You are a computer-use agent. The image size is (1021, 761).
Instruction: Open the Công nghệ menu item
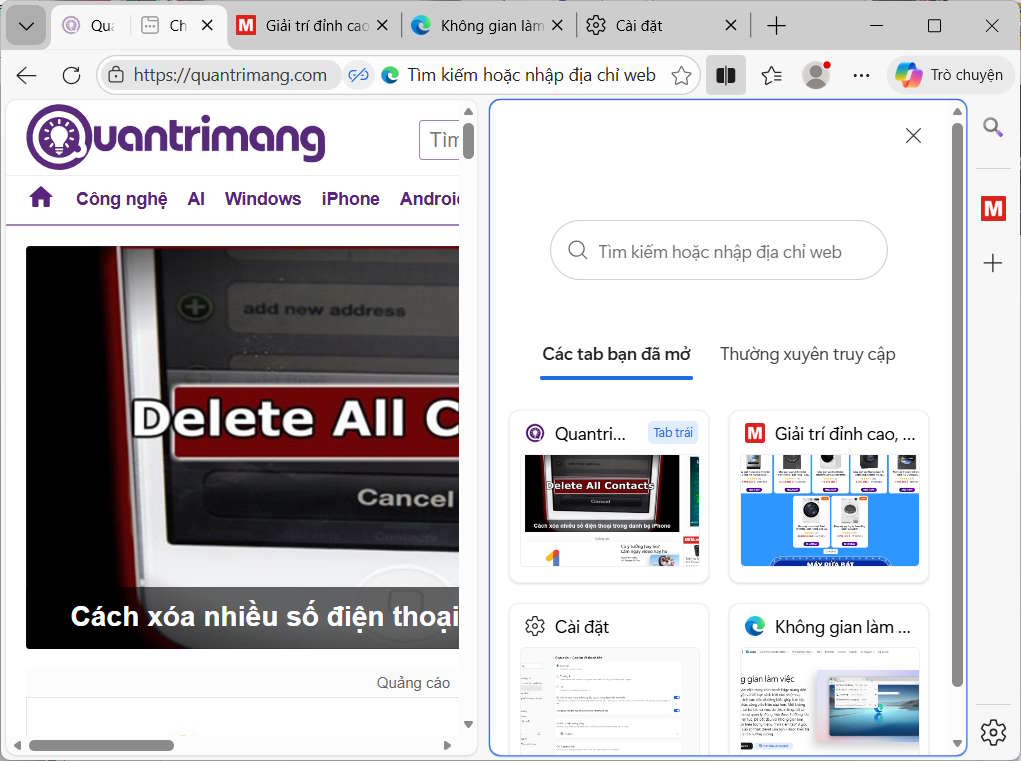[122, 199]
